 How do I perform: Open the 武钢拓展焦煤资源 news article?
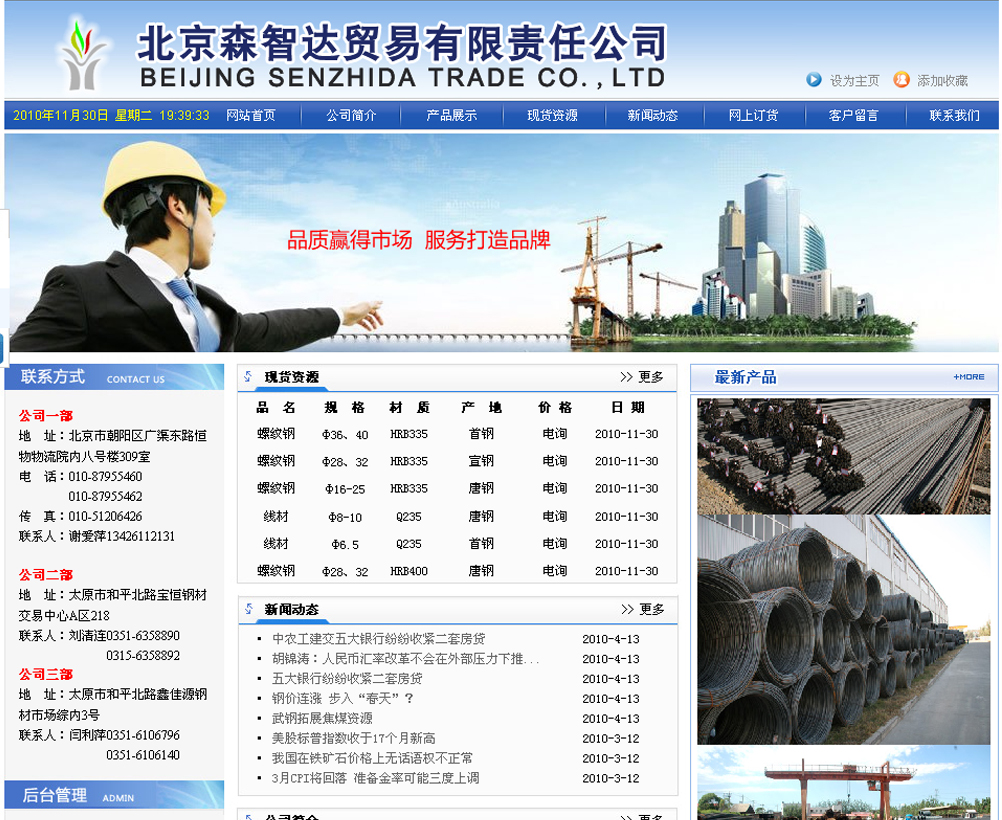click(x=321, y=719)
